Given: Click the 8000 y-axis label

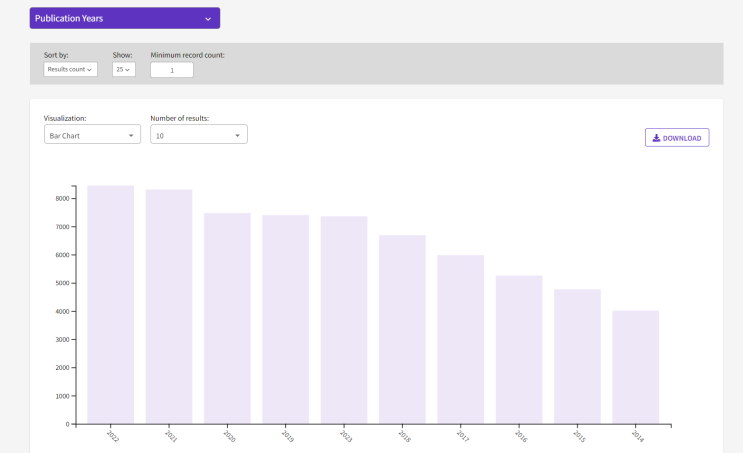Looking at the screenshot, I should [62, 199].
